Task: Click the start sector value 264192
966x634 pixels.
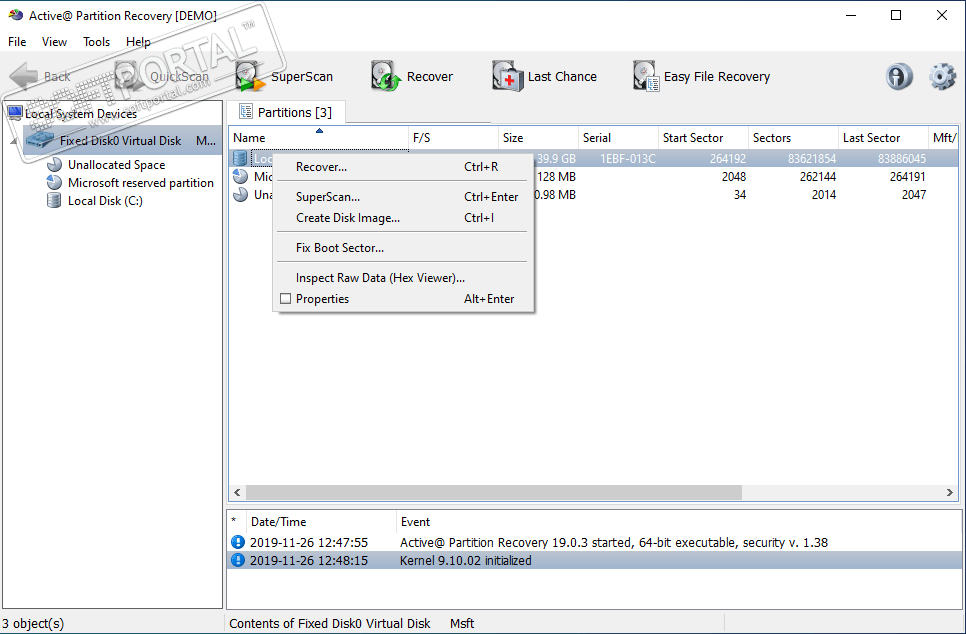Action: click(728, 159)
